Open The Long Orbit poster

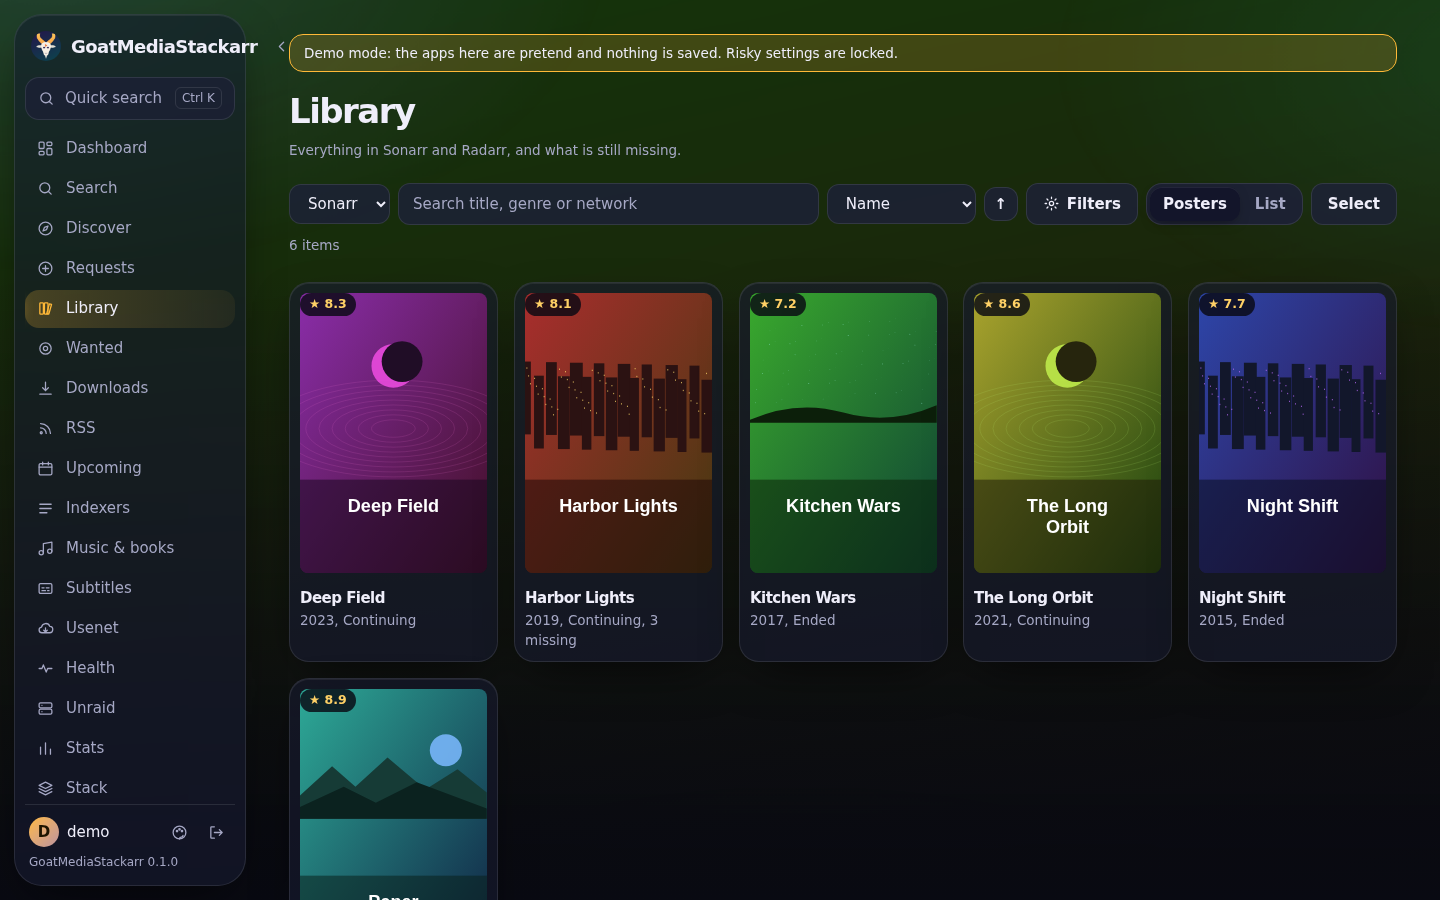[x=1067, y=433]
